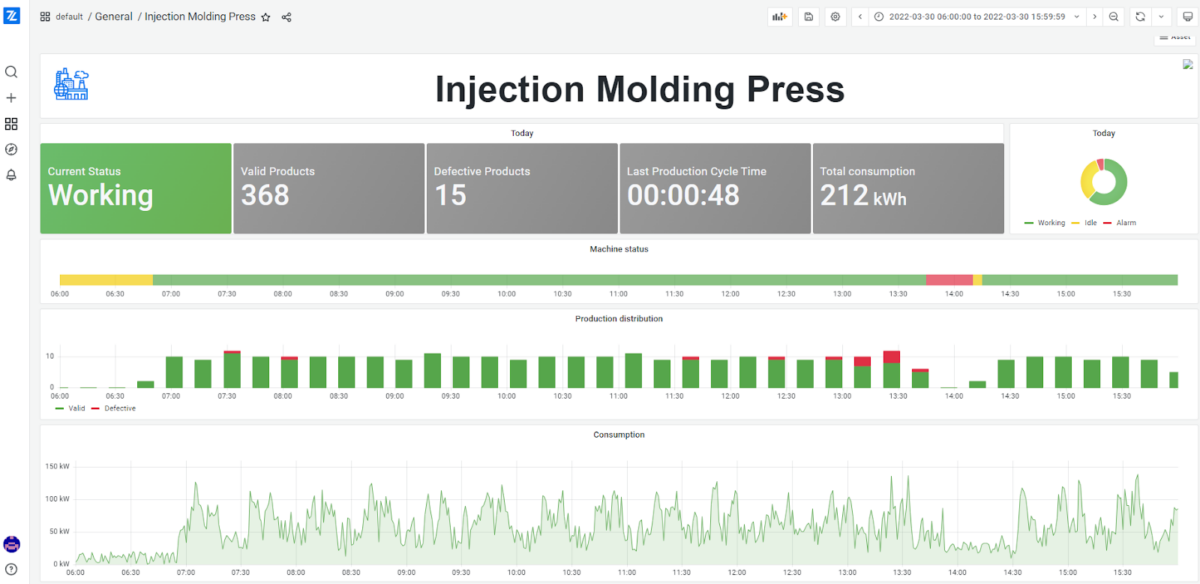
Task: Navigate to General via the breadcrumb
Action: [x=113, y=16]
